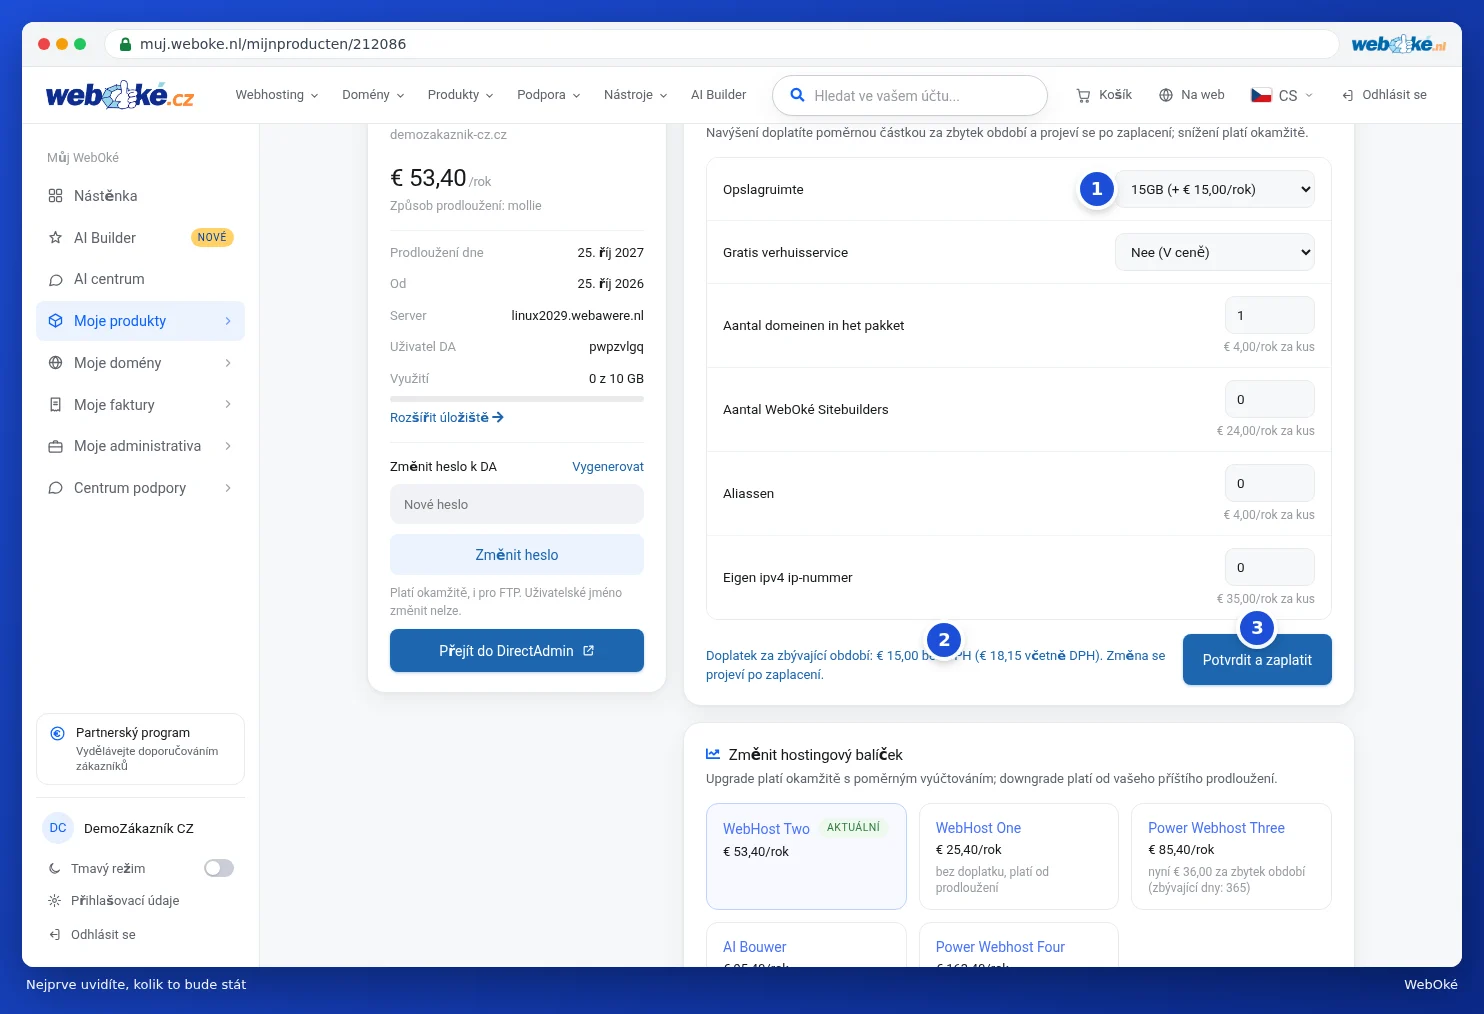The image size is (1484, 1014).
Task: Expand Moje faktury chevron arrow
Action: (228, 405)
